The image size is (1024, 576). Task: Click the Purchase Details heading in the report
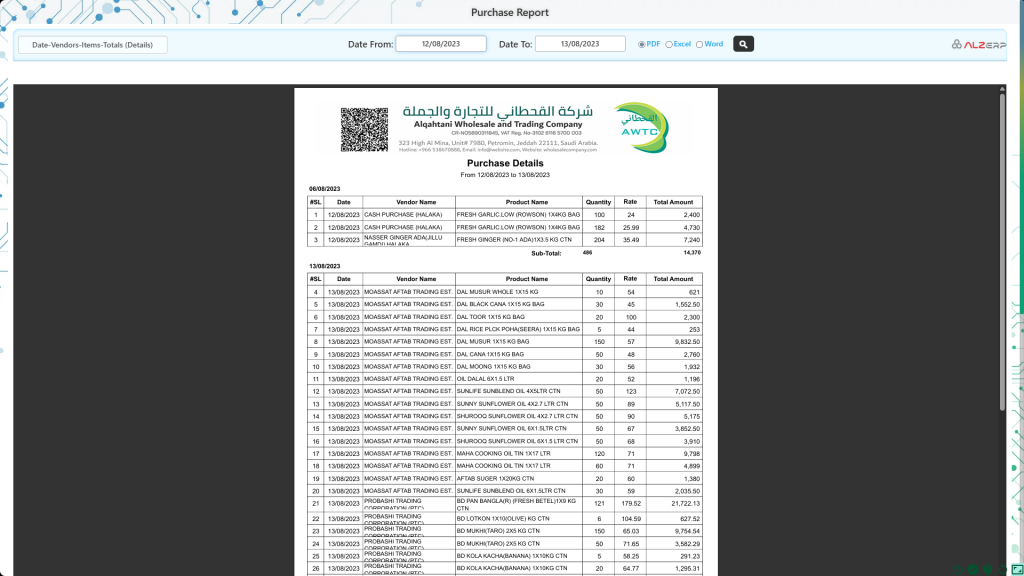pyautogui.click(x=505, y=163)
